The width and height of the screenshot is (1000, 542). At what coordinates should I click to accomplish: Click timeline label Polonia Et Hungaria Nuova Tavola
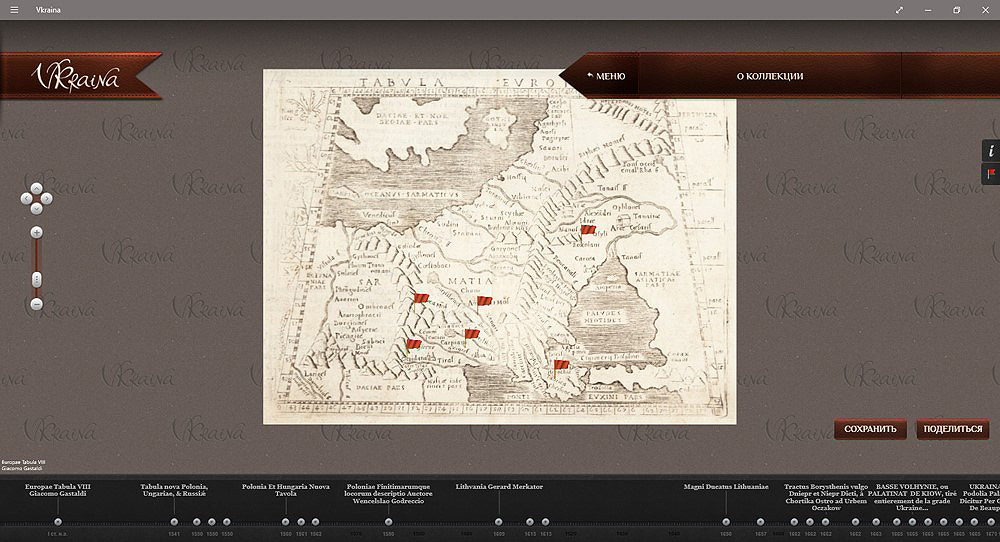coord(286,490)
